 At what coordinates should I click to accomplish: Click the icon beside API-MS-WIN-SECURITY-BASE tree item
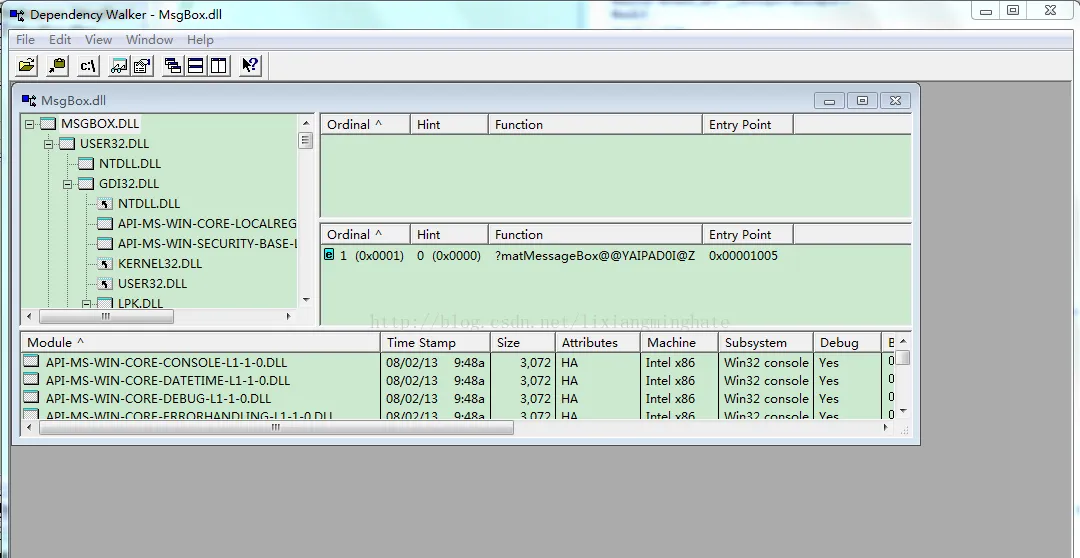click(105, 244)
